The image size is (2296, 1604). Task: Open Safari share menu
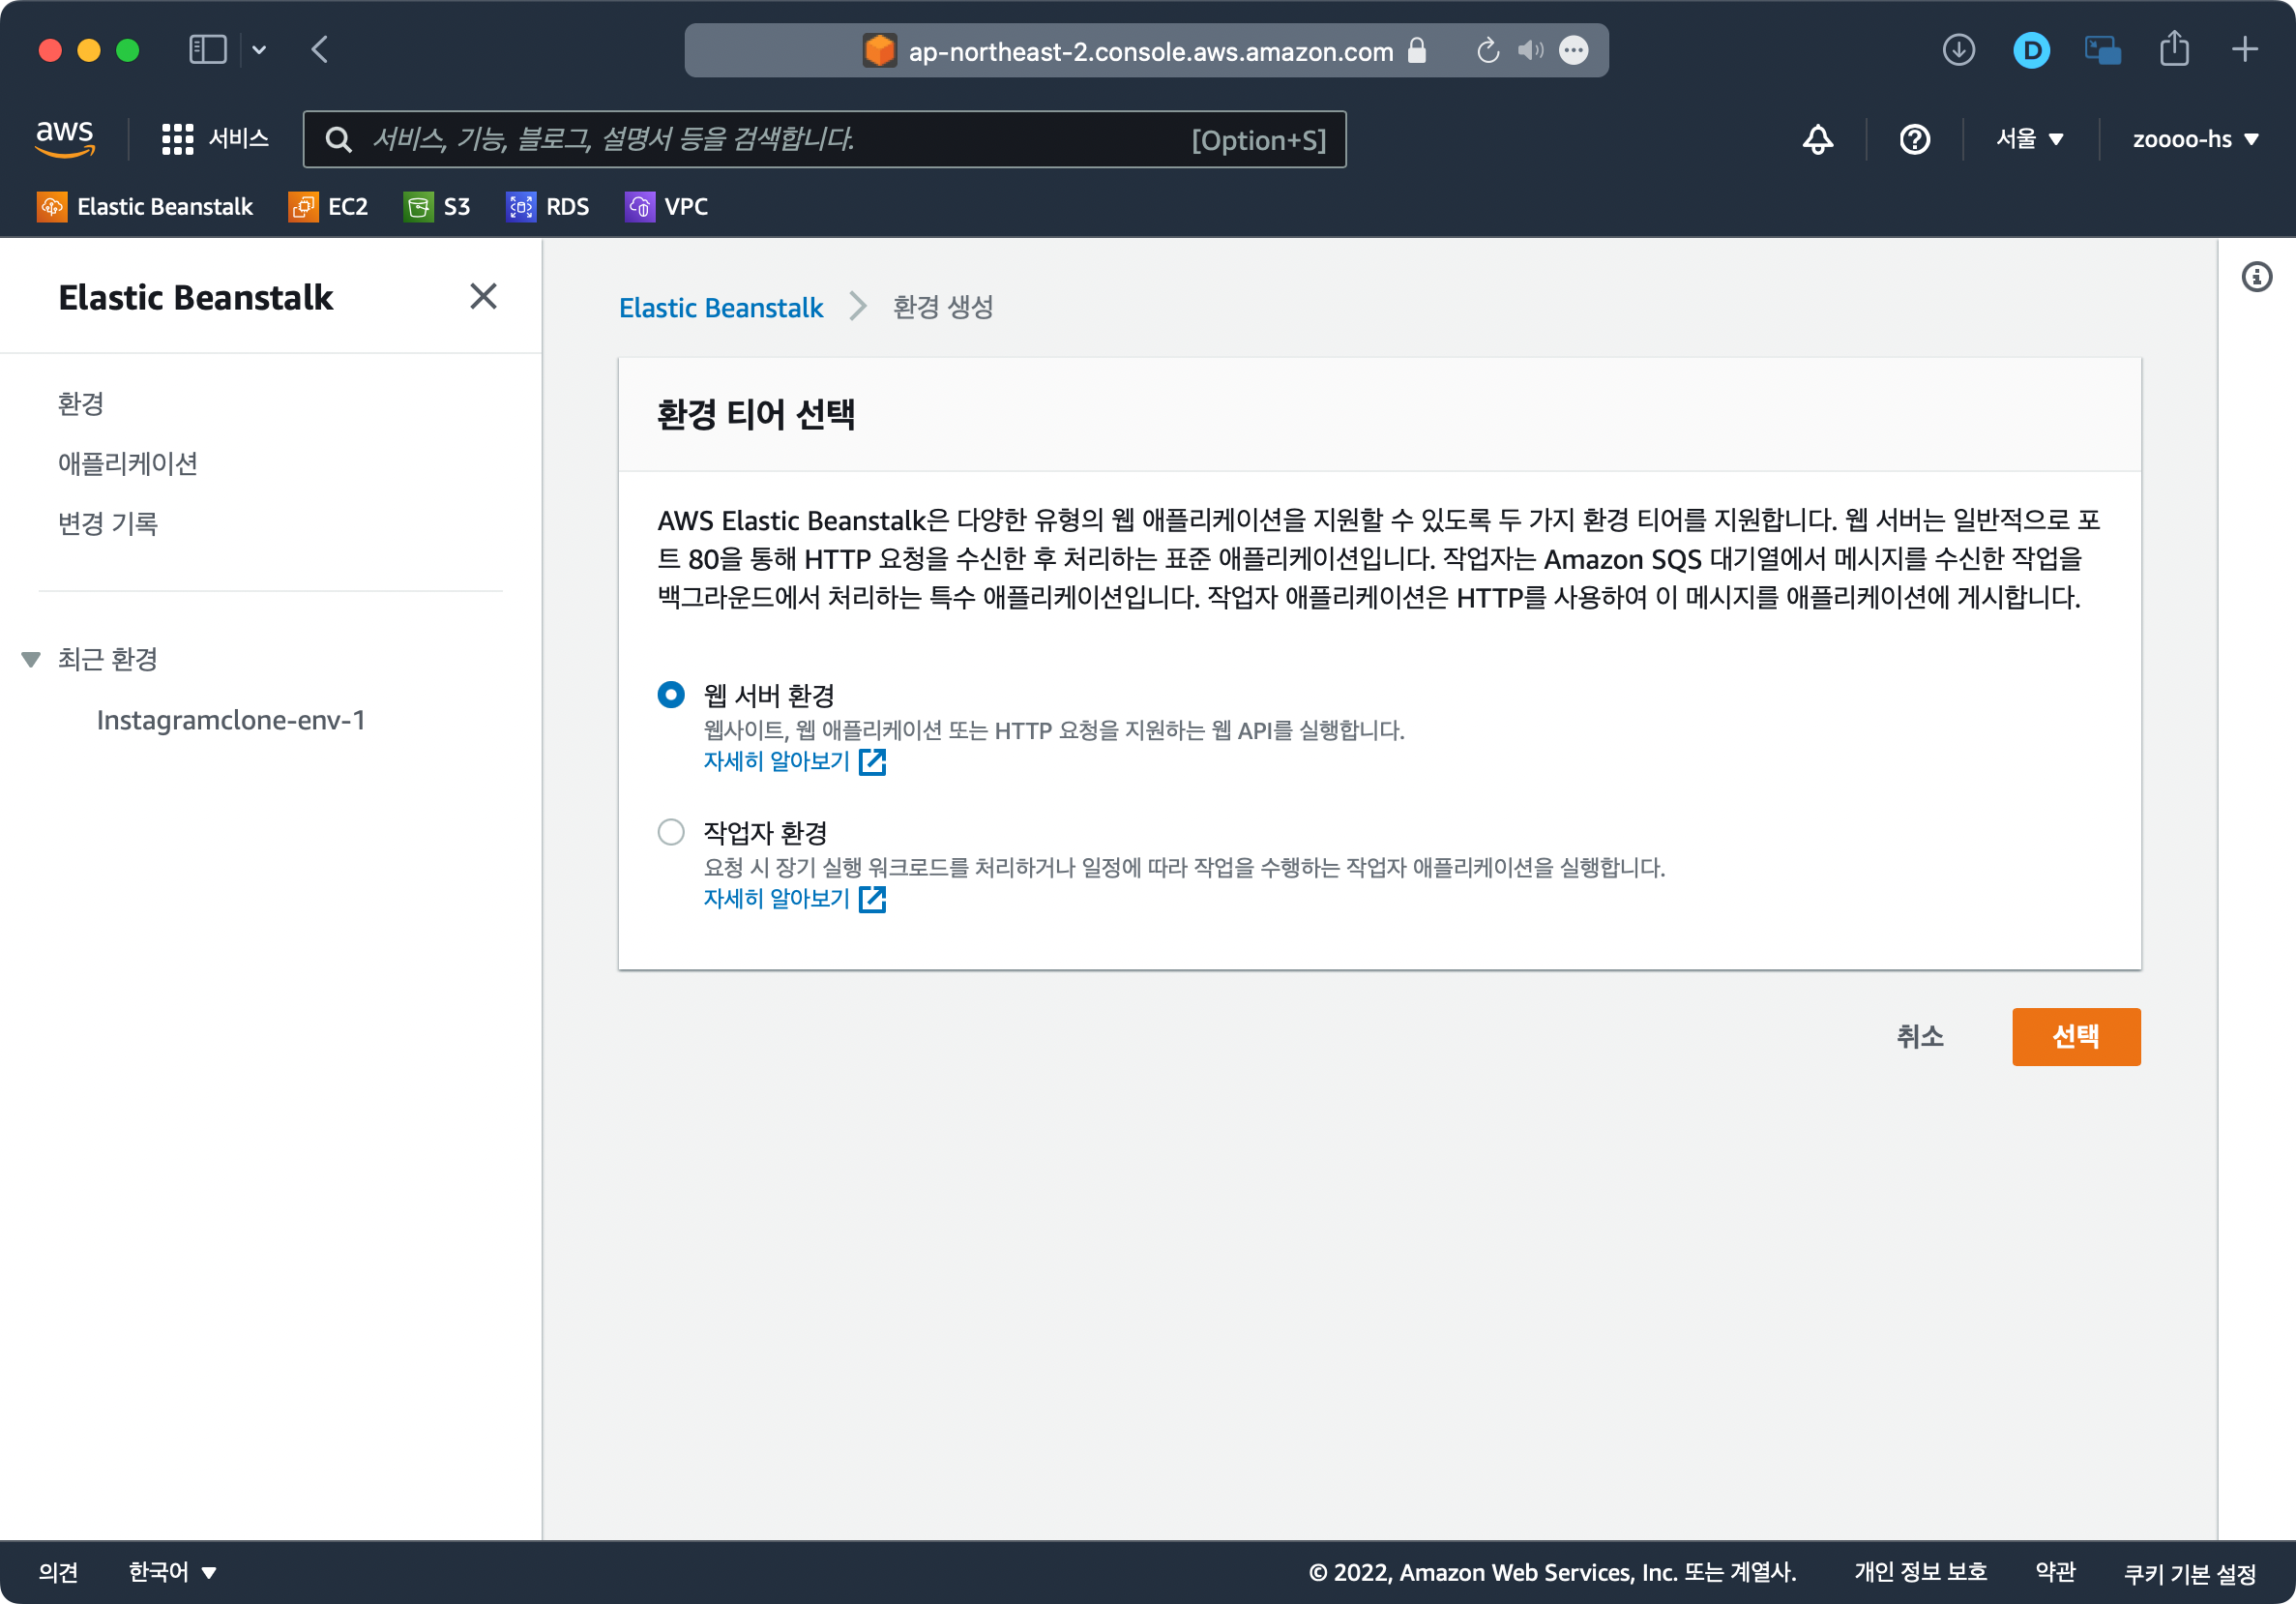tap(2173, 48)
